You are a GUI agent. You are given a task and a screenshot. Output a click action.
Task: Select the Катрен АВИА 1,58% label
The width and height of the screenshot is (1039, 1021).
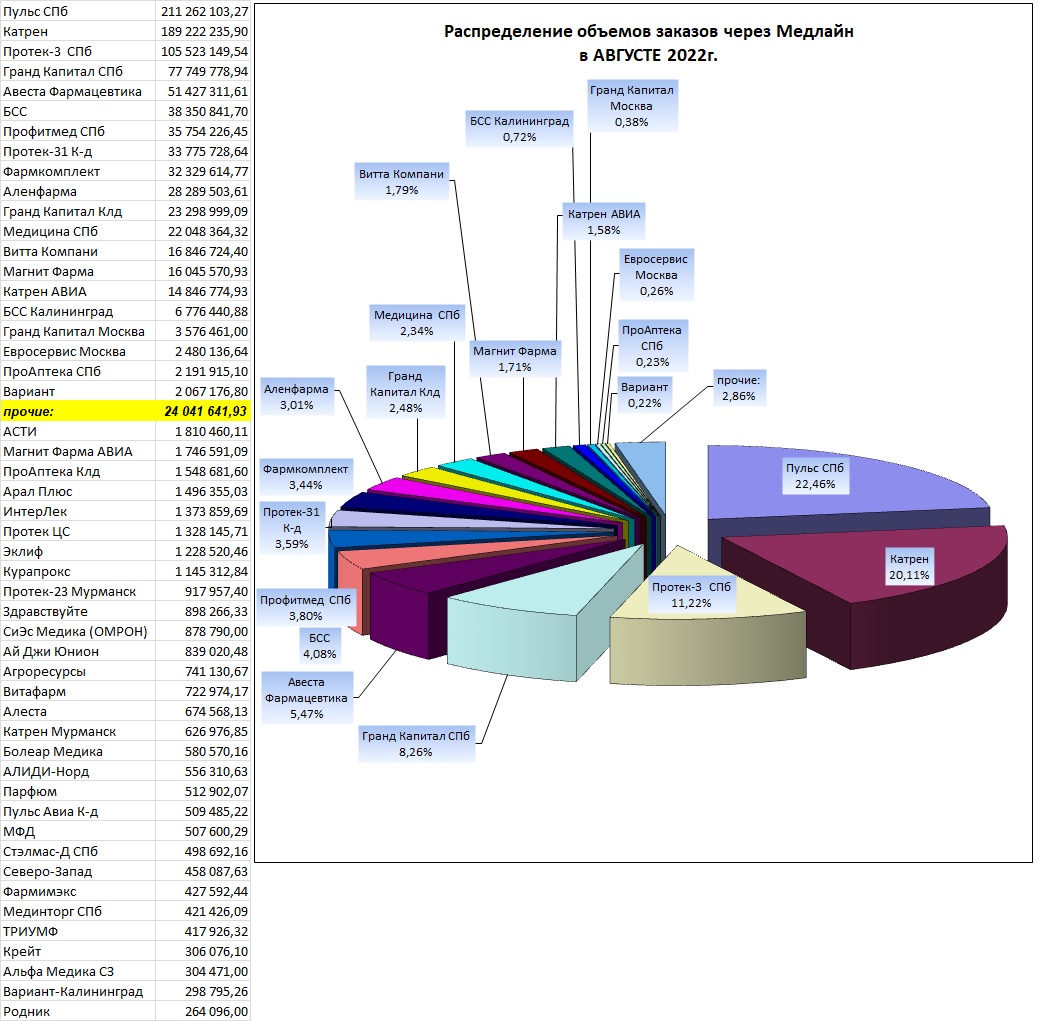pyautogui.click(x=604, y=222)
